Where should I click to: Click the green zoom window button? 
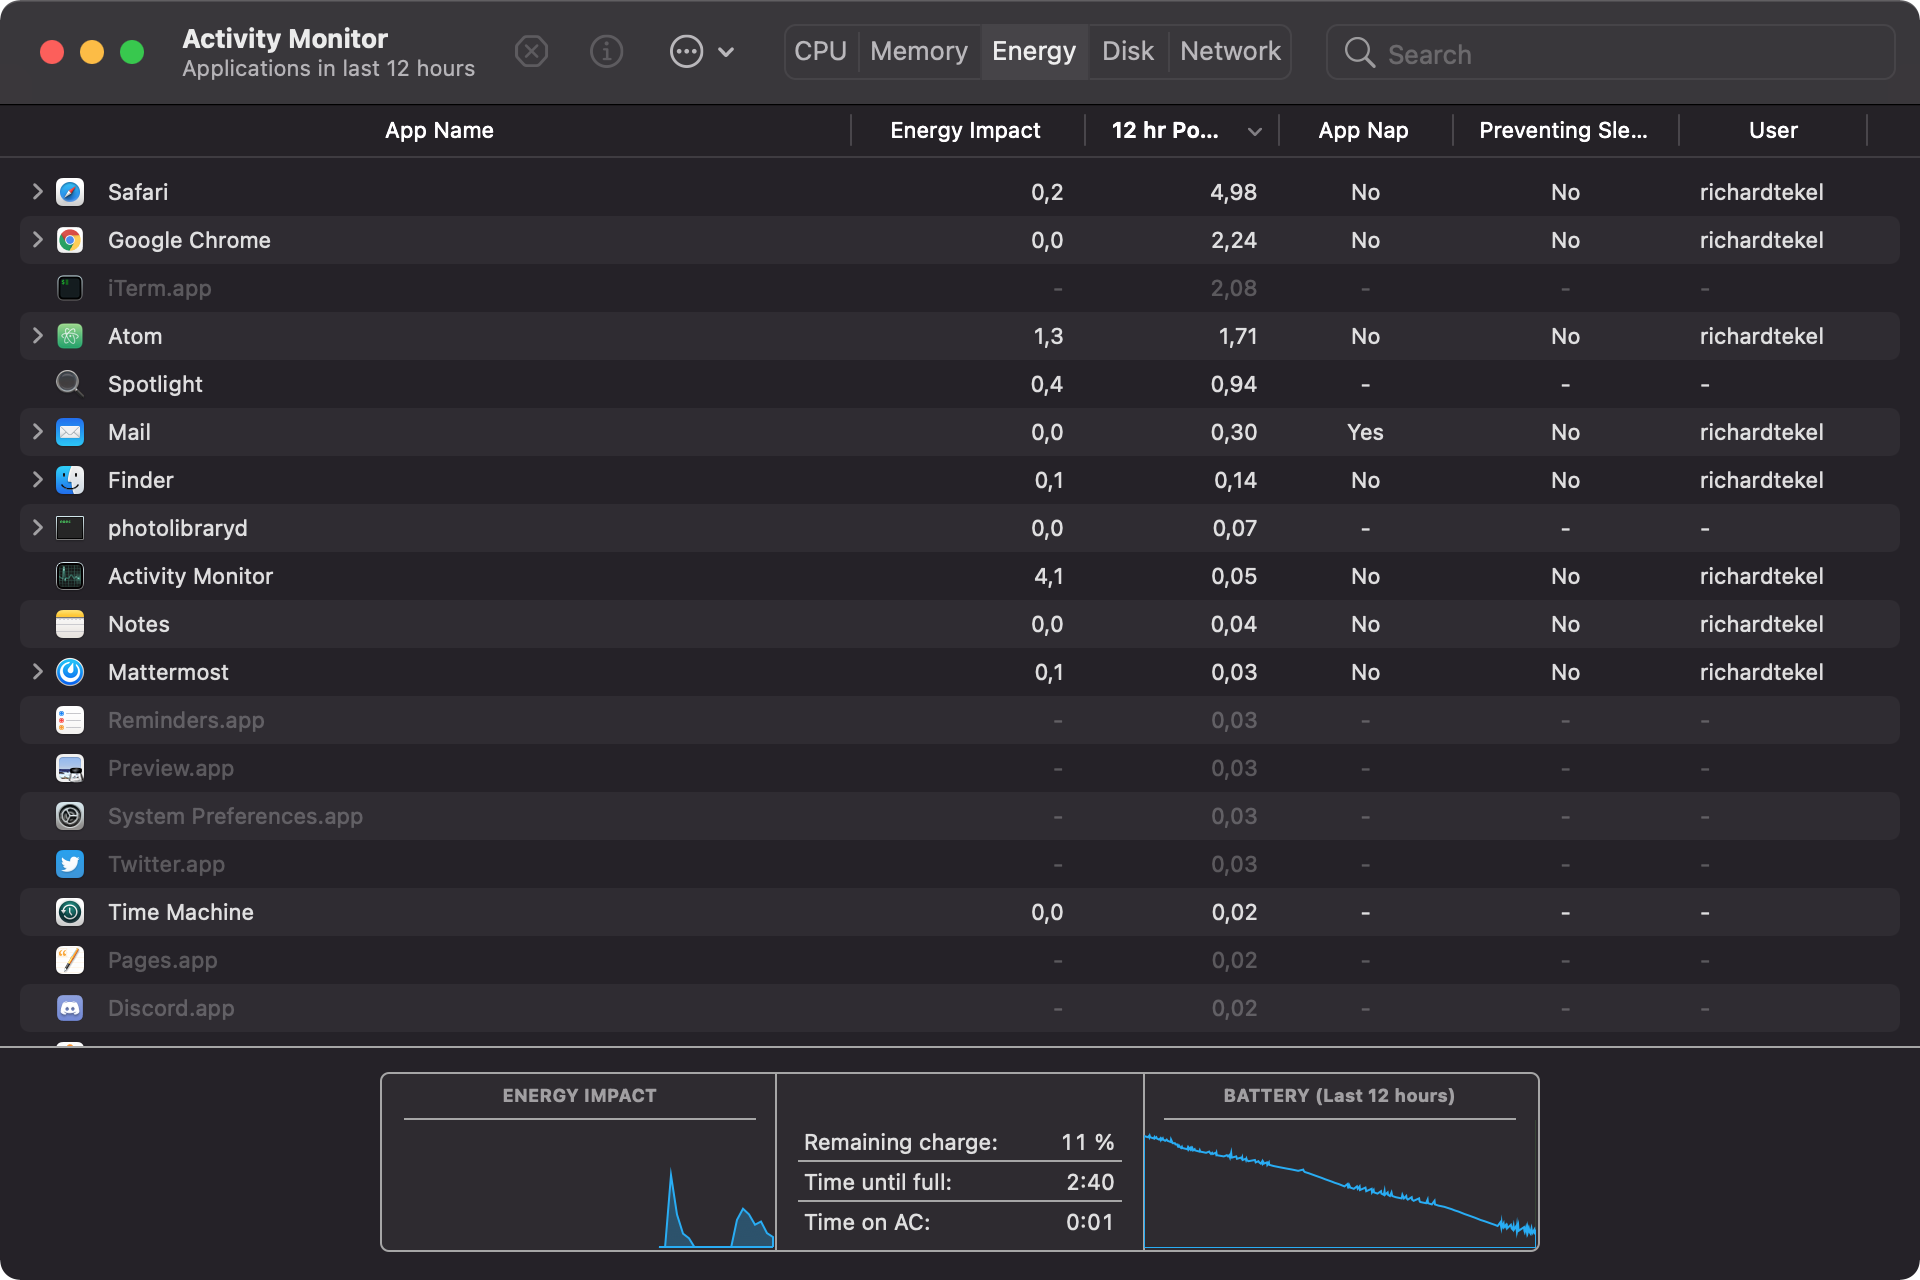(x=132, y=52)
